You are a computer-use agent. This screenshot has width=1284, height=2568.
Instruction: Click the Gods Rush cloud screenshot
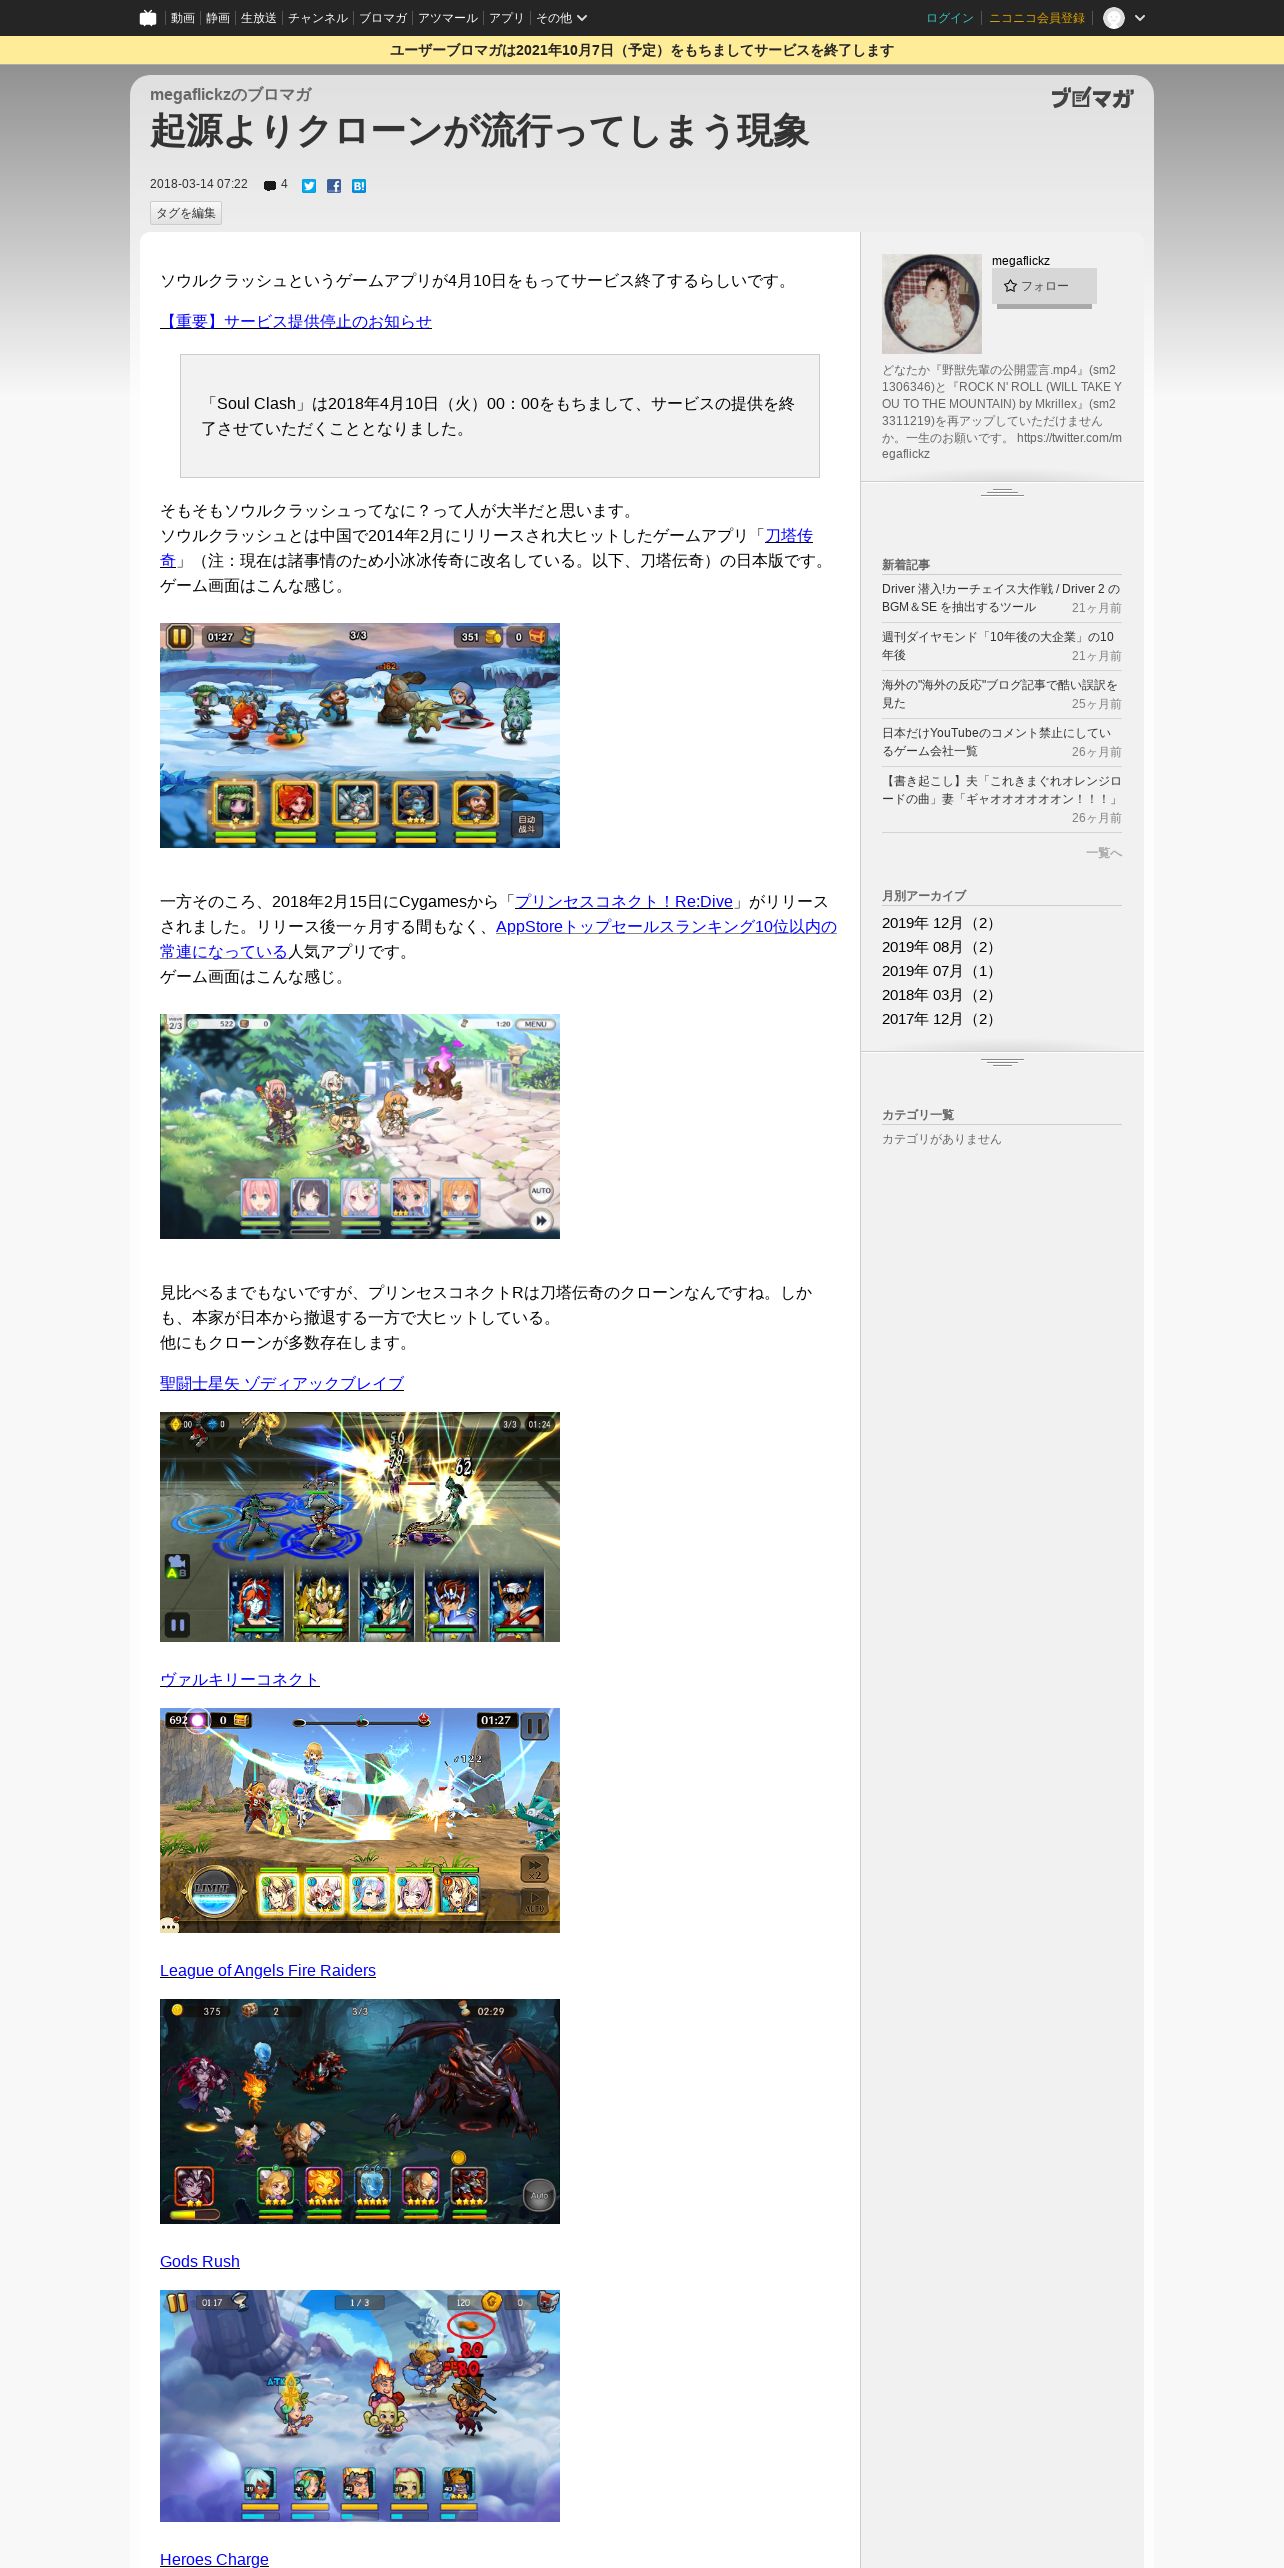point(360,2406)
